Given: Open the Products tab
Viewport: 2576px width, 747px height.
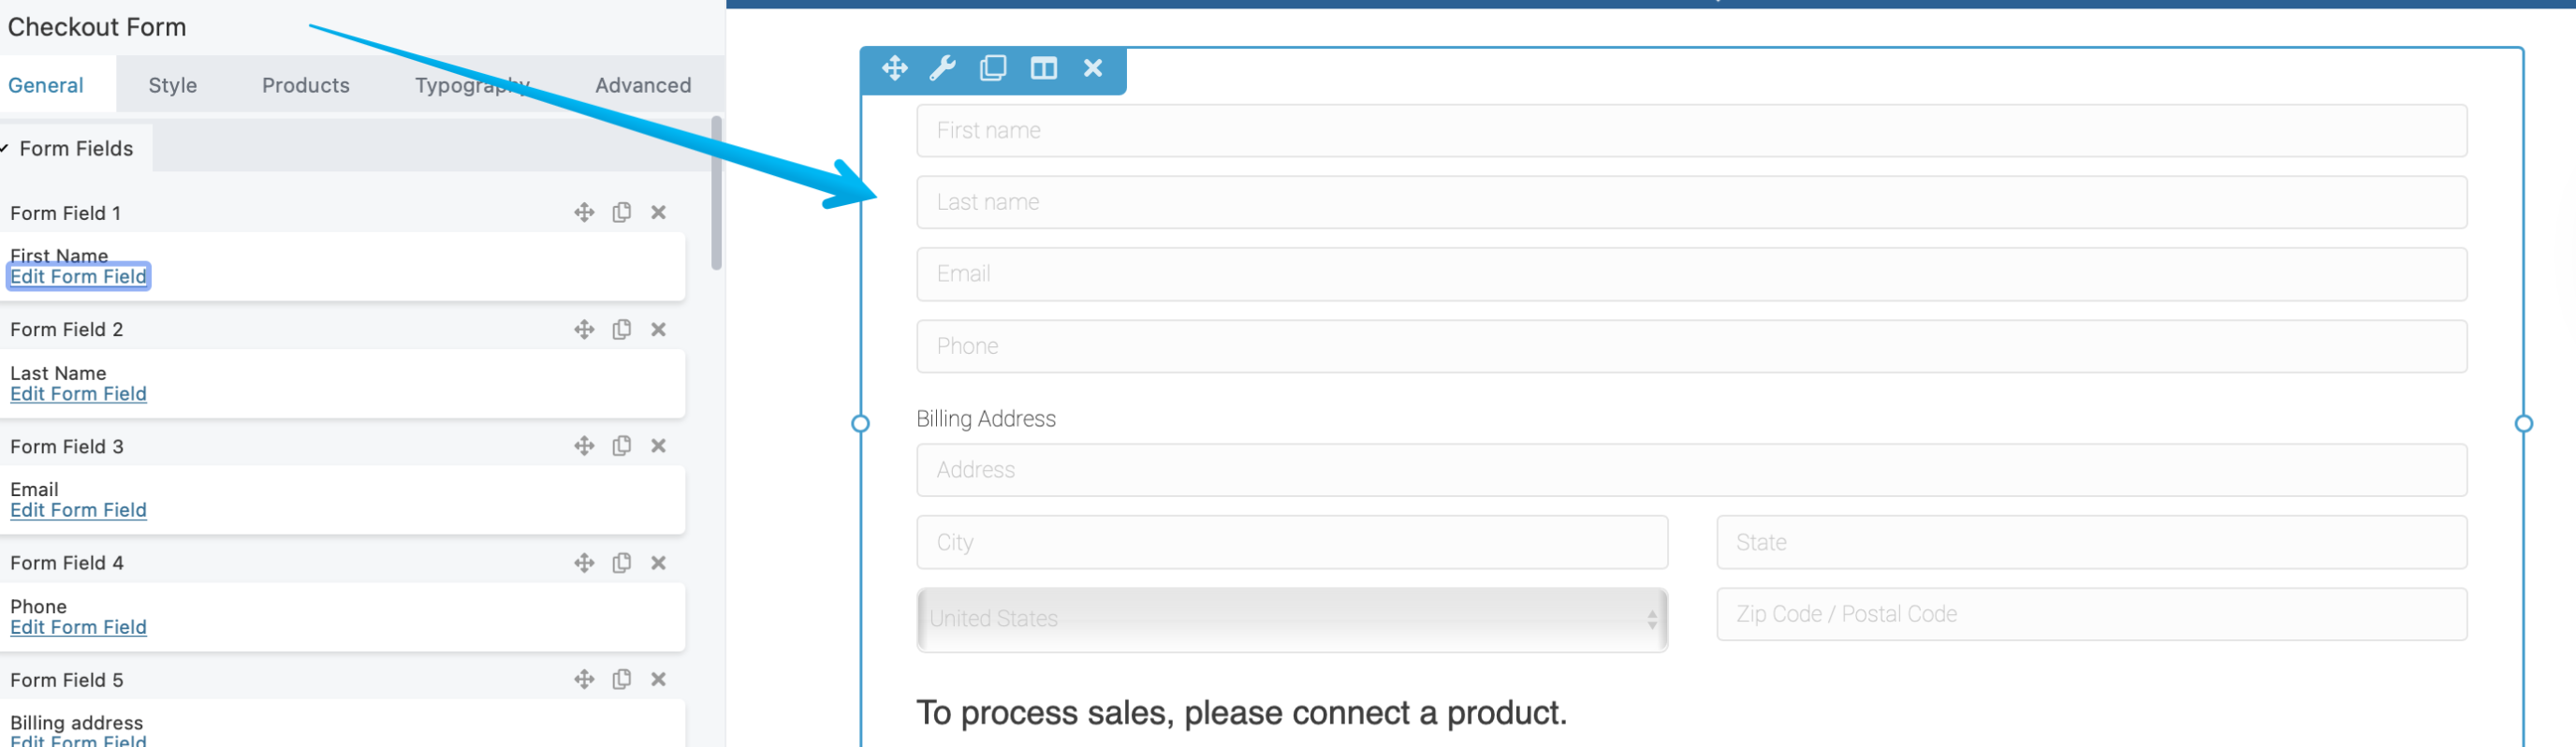Looking at the screenshot, I should 305,85.
